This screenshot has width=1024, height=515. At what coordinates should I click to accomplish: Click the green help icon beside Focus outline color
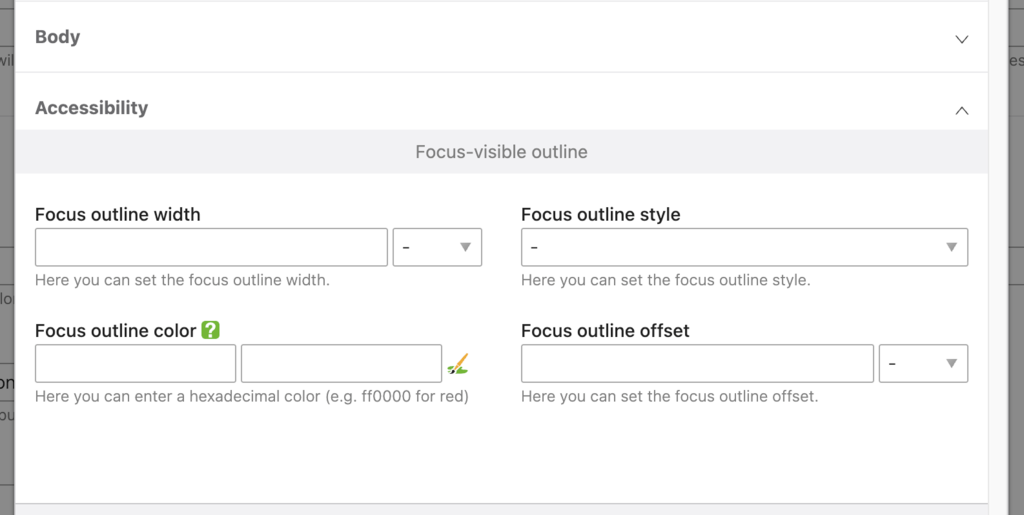[210, 330]
